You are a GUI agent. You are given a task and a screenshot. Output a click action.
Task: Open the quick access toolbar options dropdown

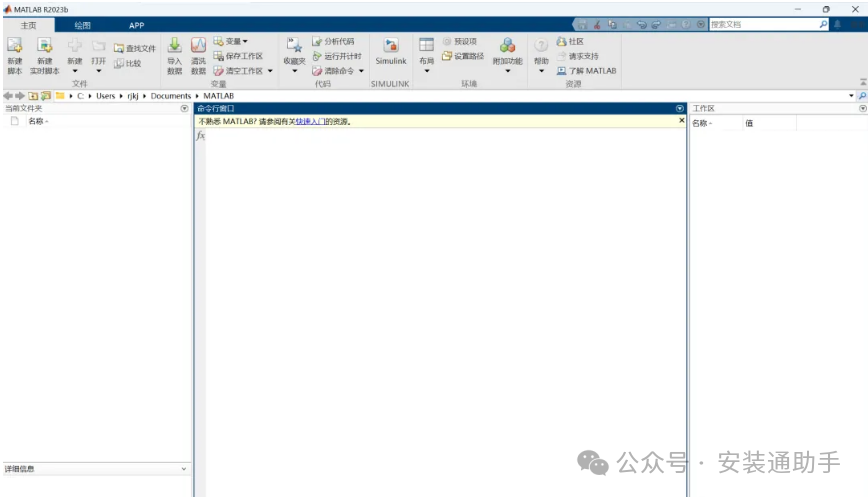click(701, 24)
